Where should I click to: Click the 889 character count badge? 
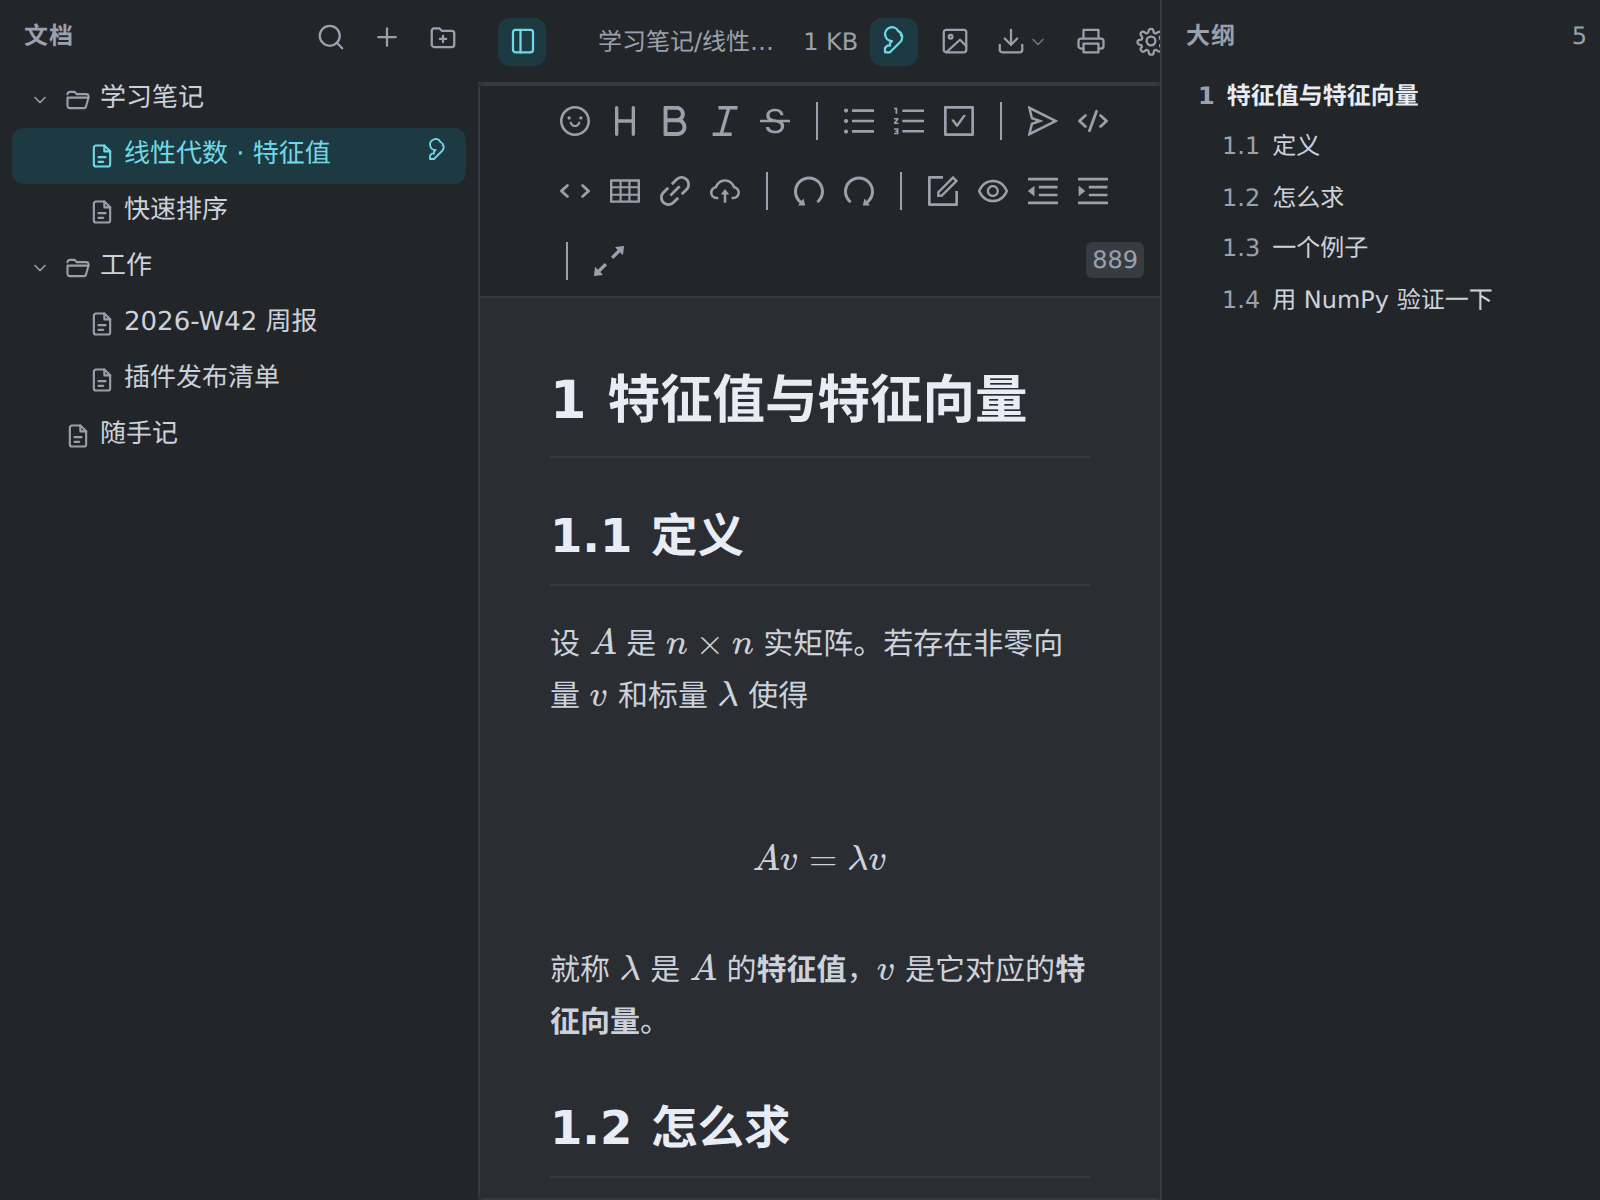point(1114,260)
